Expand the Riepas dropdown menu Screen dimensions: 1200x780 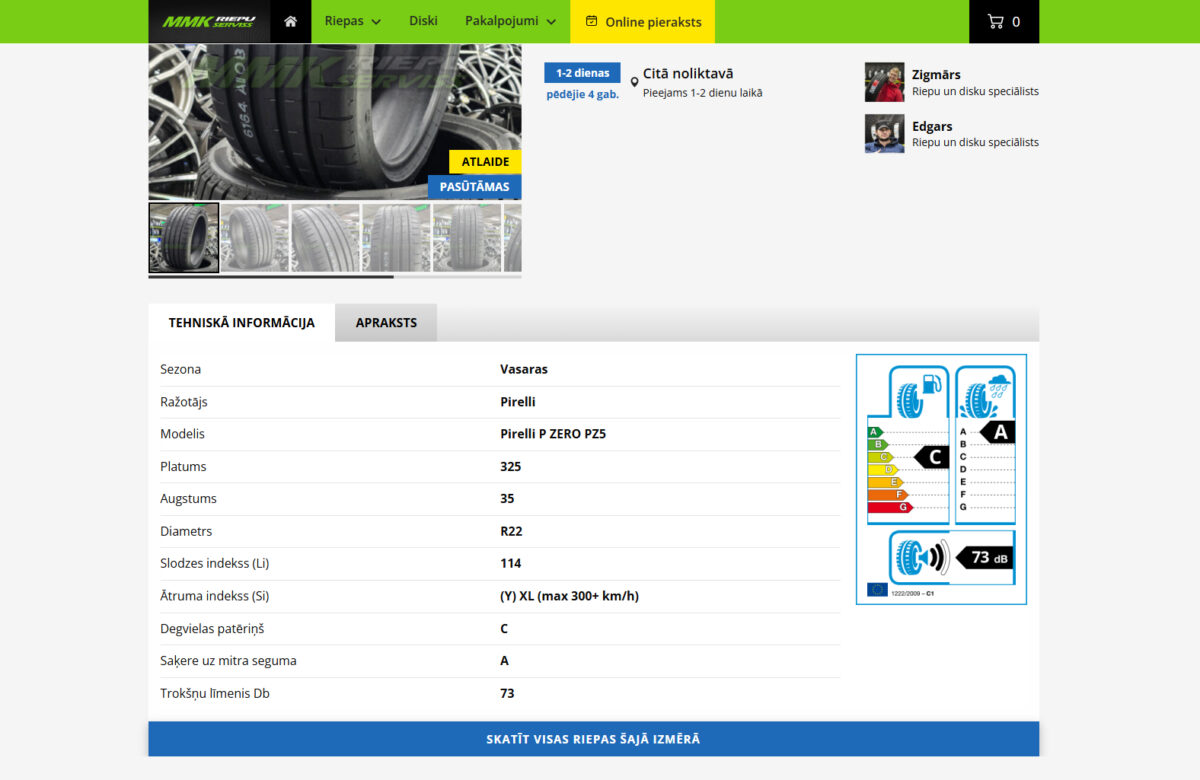352,21
